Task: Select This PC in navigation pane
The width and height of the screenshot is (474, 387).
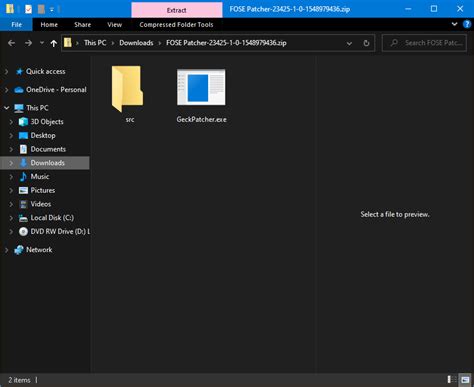Action: click(x=37, y=108)
